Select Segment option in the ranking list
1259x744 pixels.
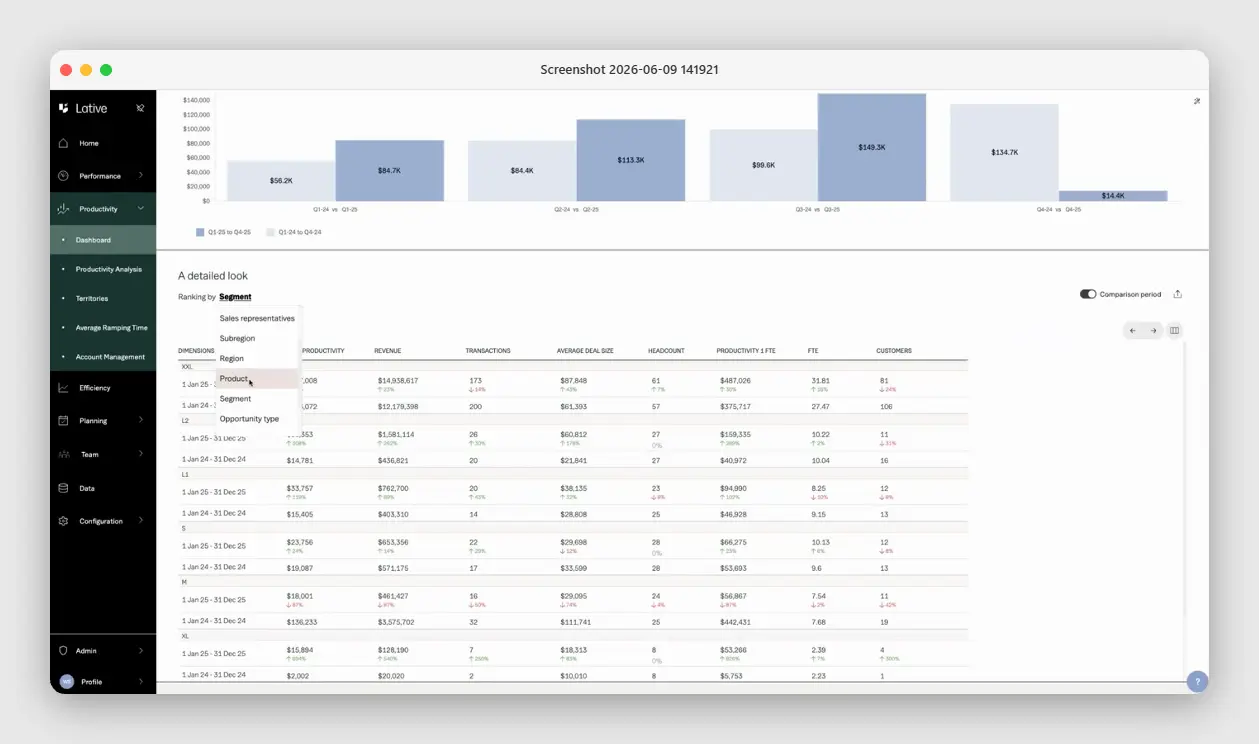257,399
